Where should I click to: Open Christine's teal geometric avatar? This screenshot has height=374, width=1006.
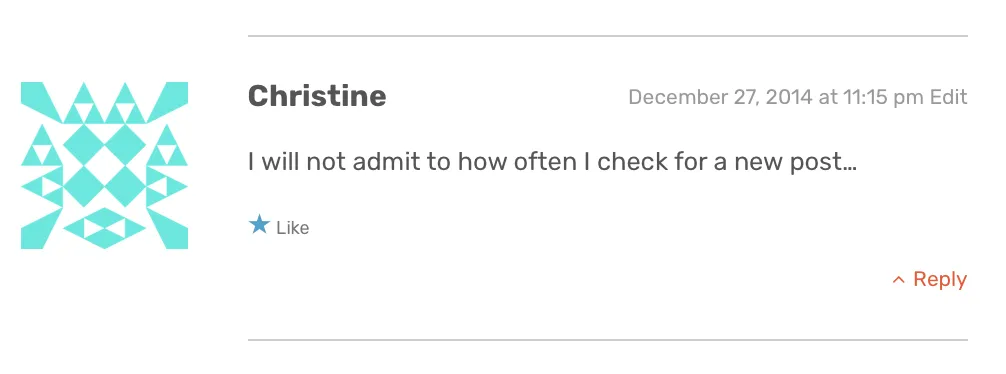[x=105, y=166]
